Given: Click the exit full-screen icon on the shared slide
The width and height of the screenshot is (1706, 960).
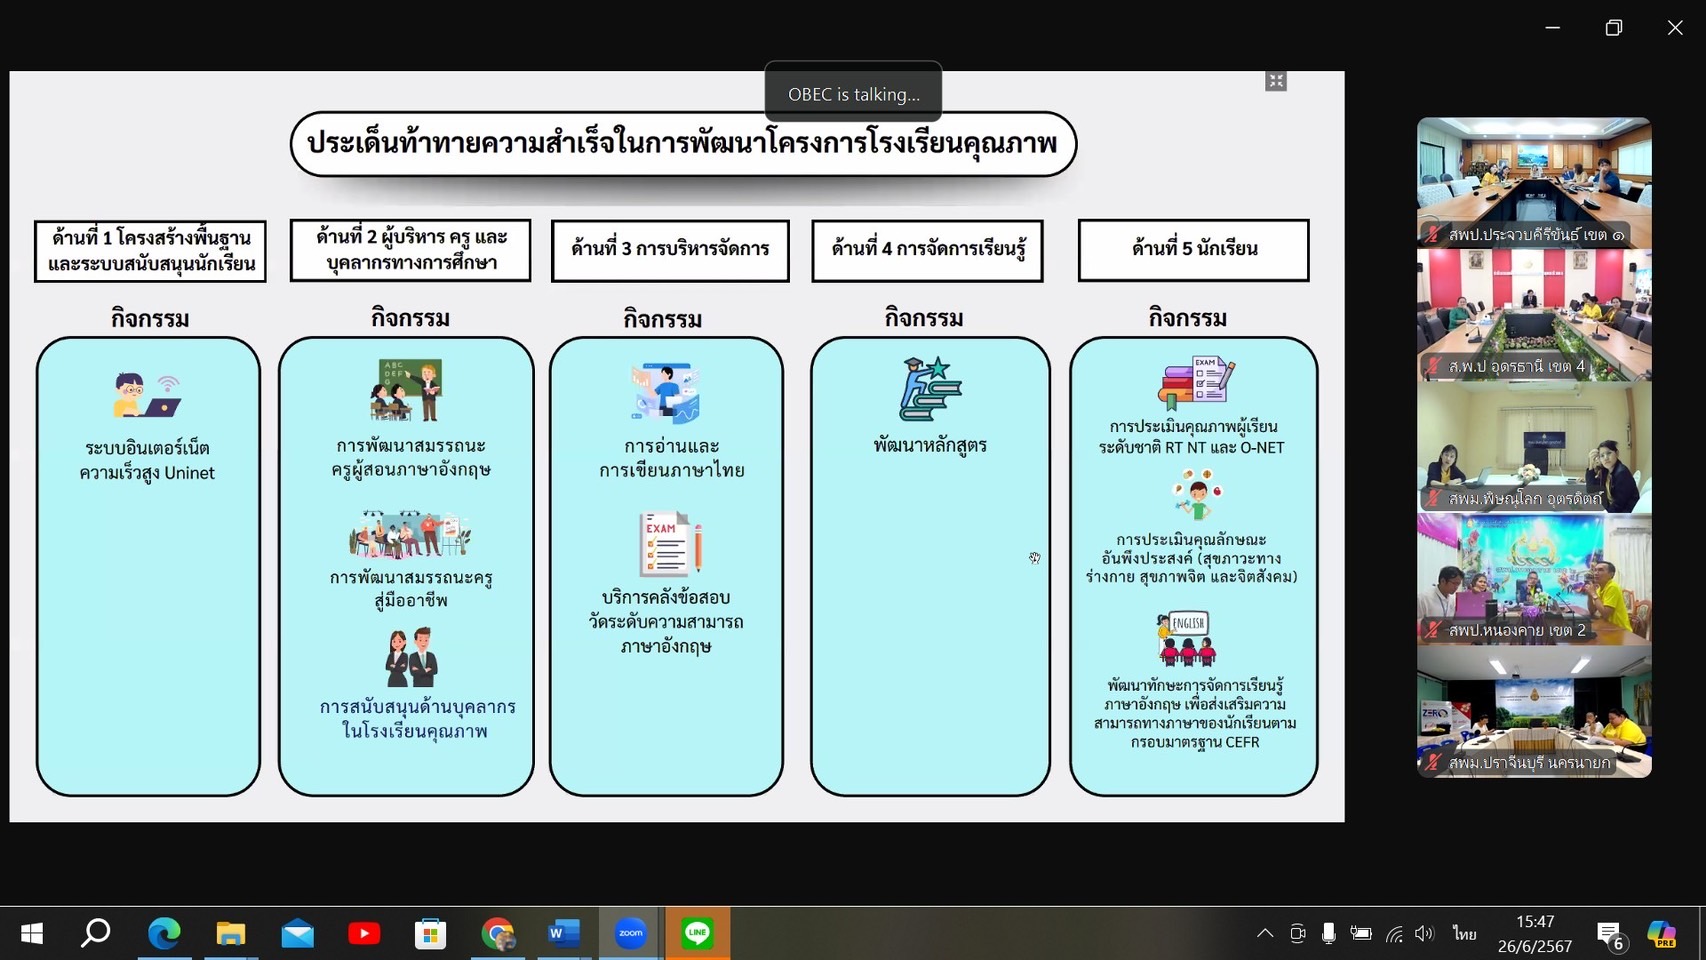Looking at the screenshot, I should 1276,81.
